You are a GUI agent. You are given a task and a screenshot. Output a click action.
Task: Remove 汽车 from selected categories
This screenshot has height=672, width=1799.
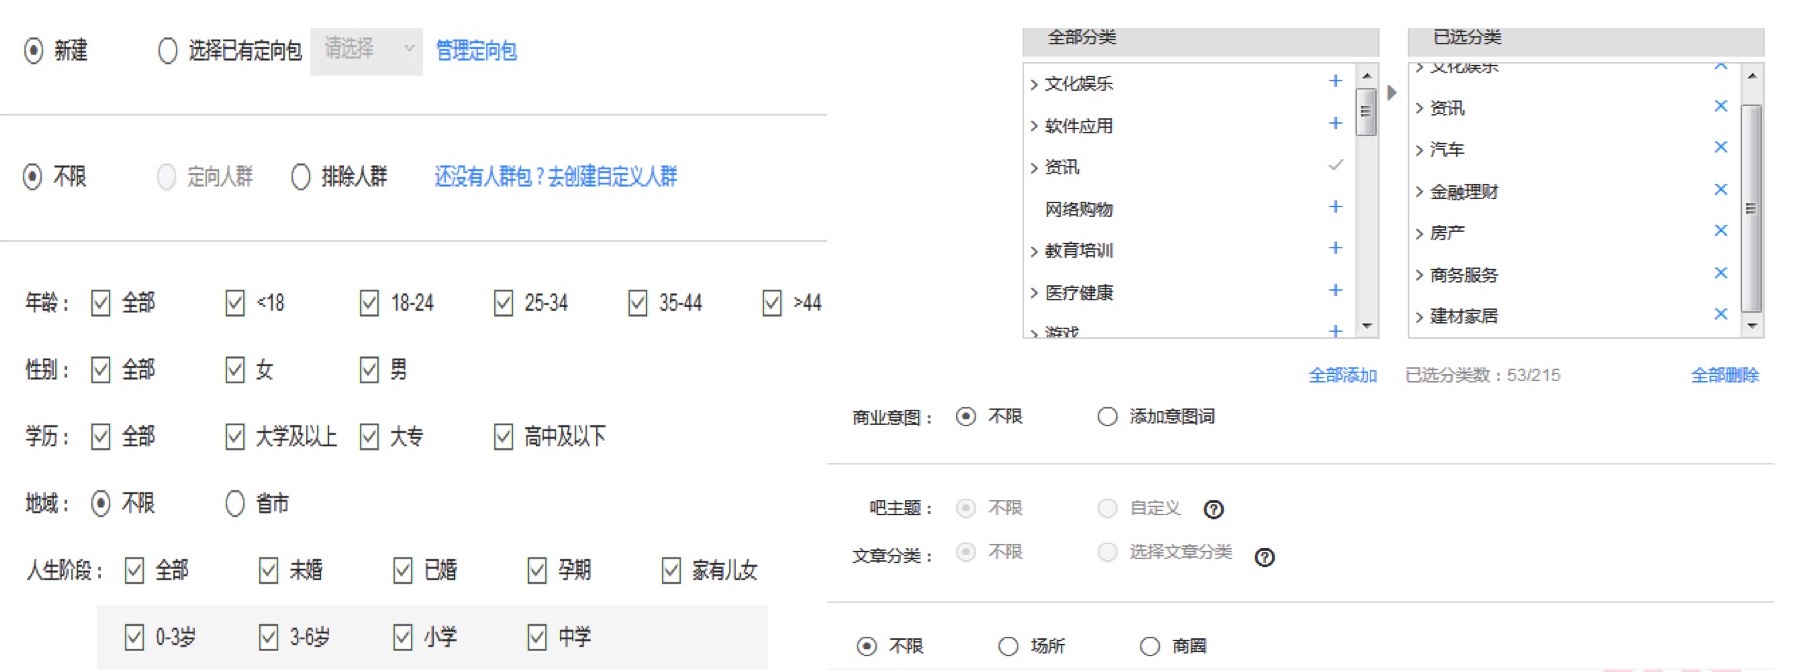pyautogui.click(x=1720, y=147)
